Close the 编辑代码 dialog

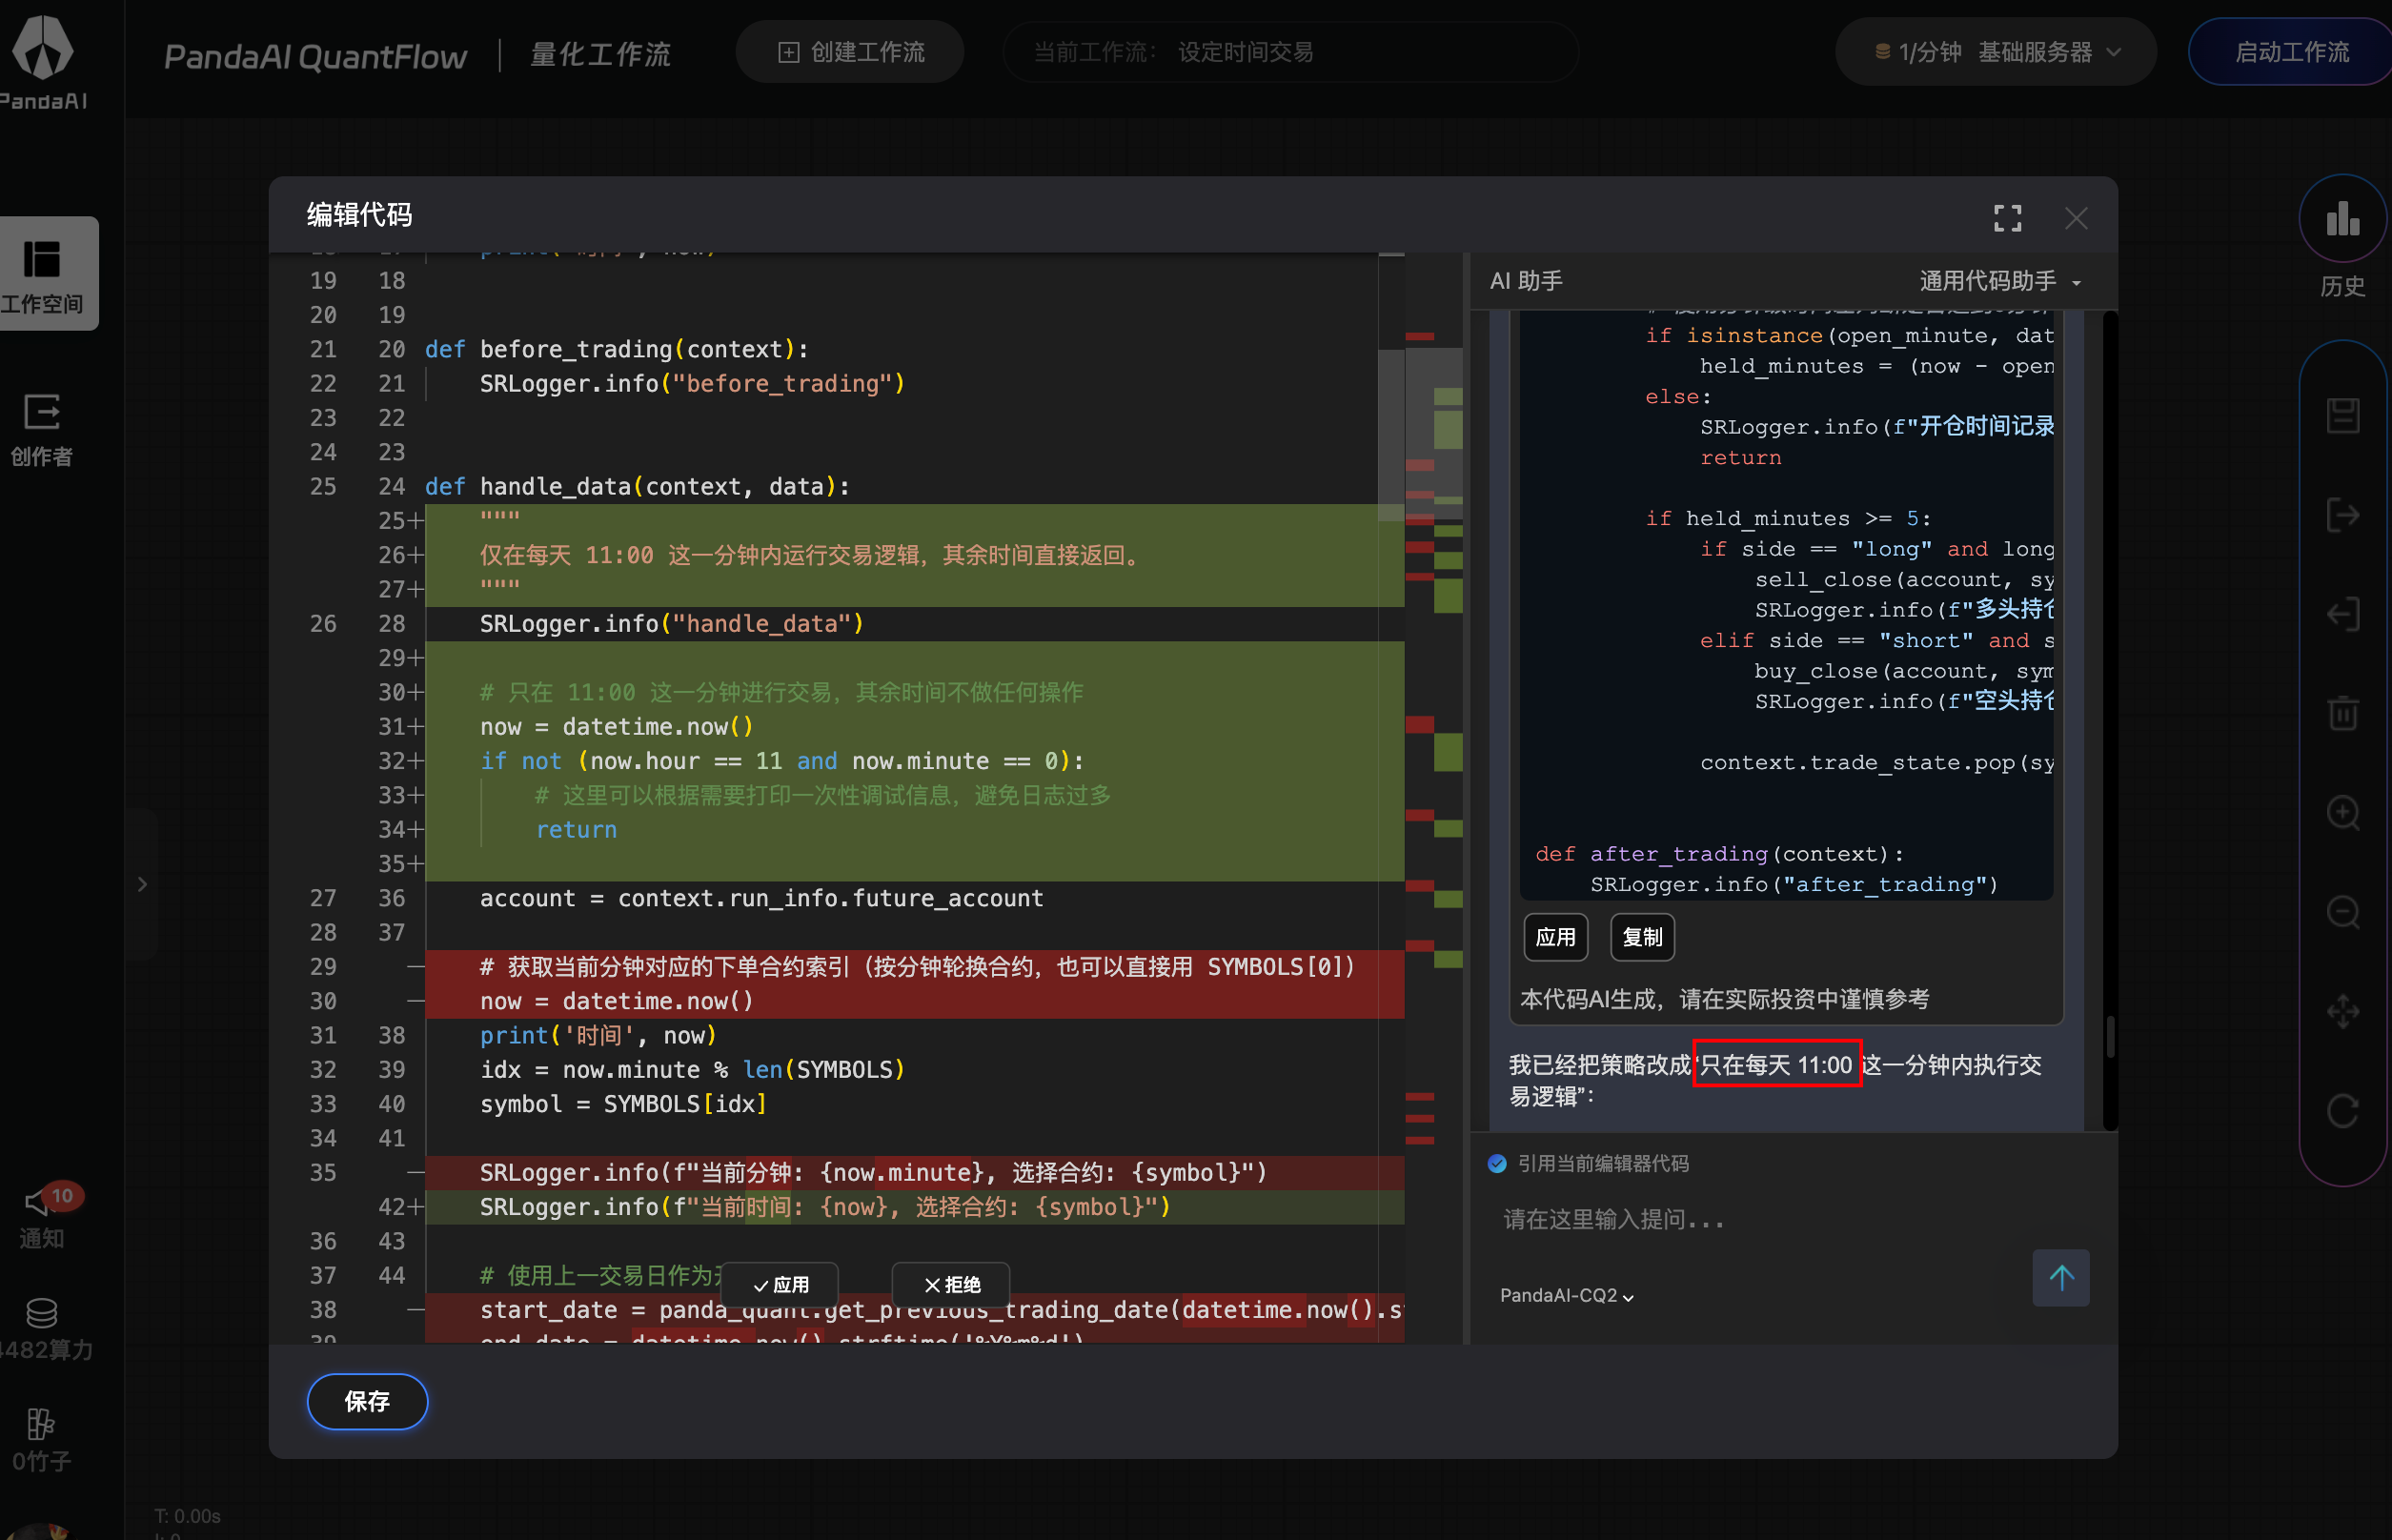click(2076, 218)
